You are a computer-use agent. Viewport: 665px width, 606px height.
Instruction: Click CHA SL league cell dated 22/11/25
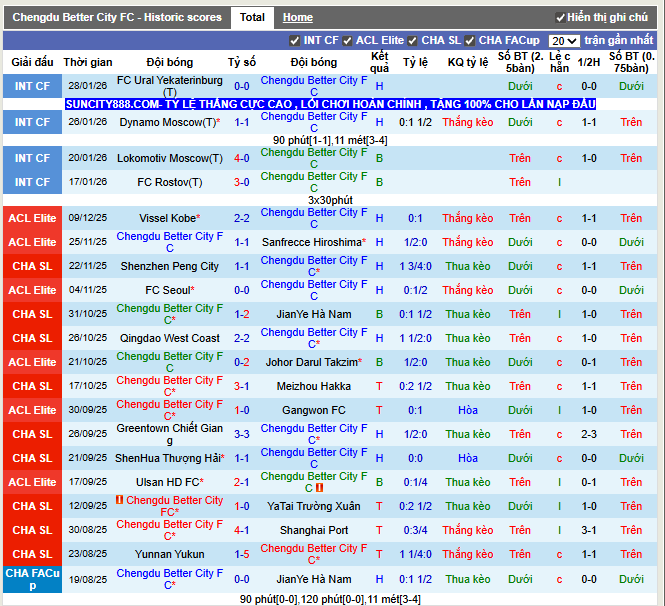tap(32, 266)
